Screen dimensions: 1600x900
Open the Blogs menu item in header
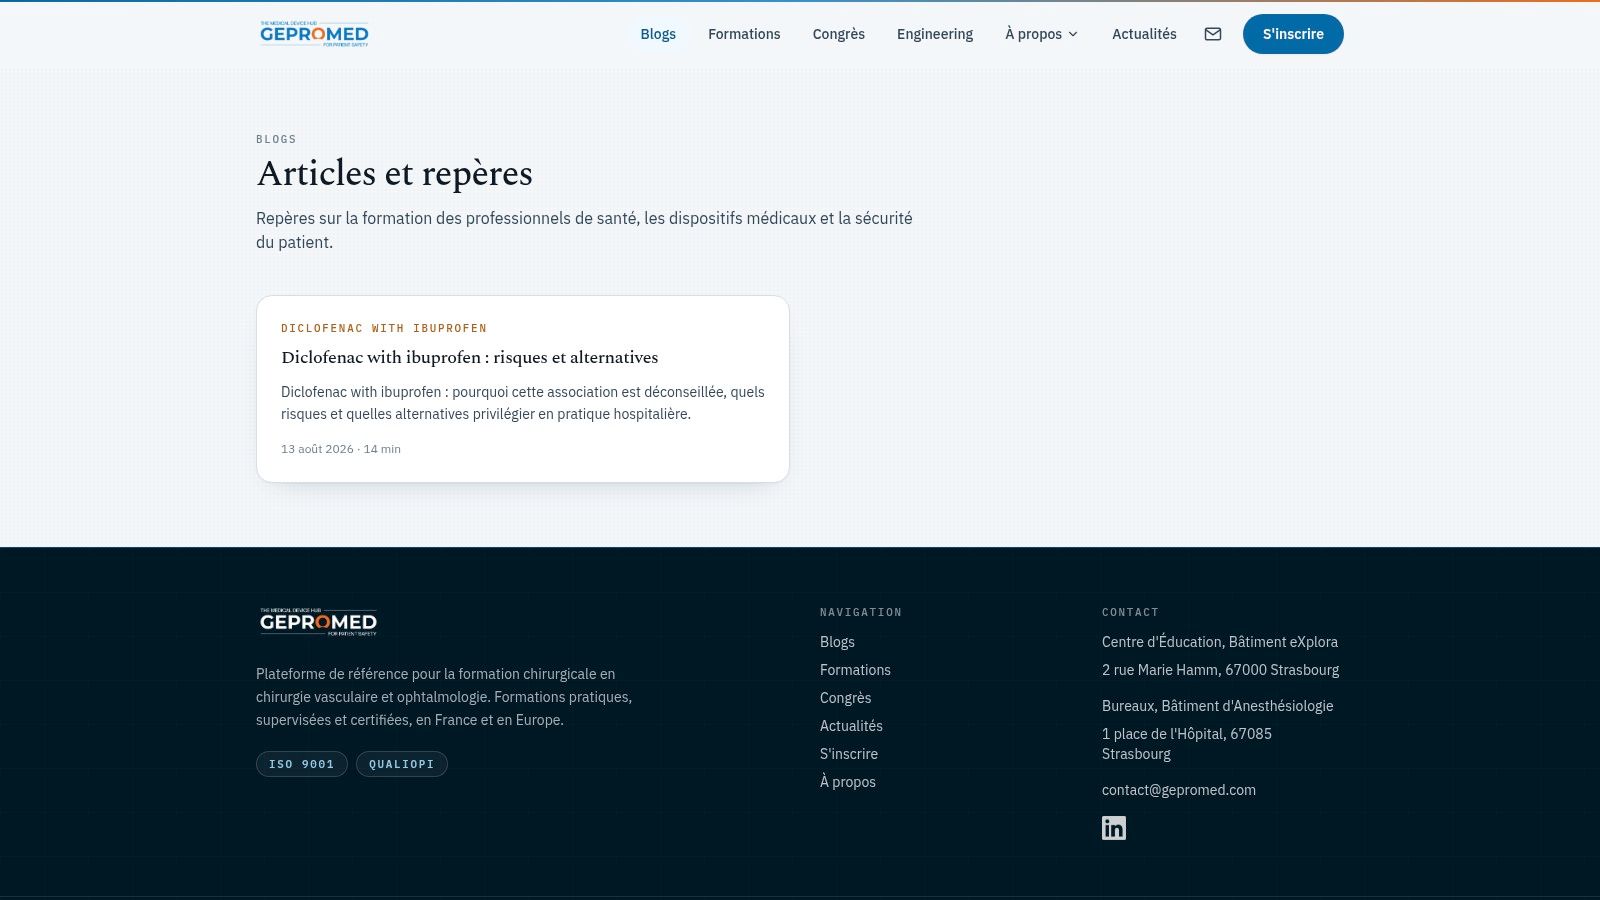point(658,34)
